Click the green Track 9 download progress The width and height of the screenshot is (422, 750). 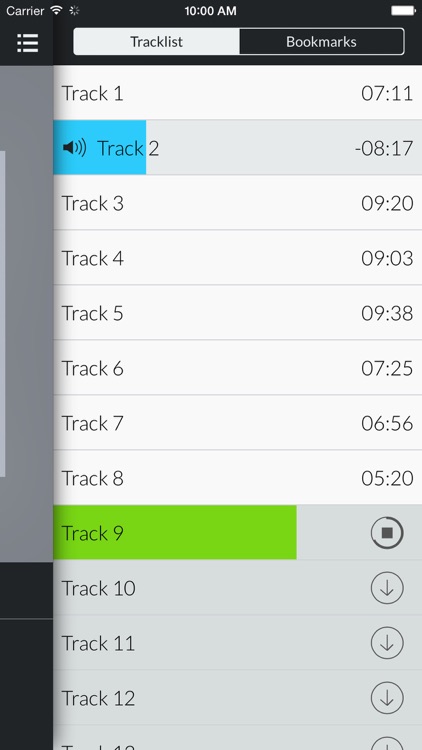(175, 532)
